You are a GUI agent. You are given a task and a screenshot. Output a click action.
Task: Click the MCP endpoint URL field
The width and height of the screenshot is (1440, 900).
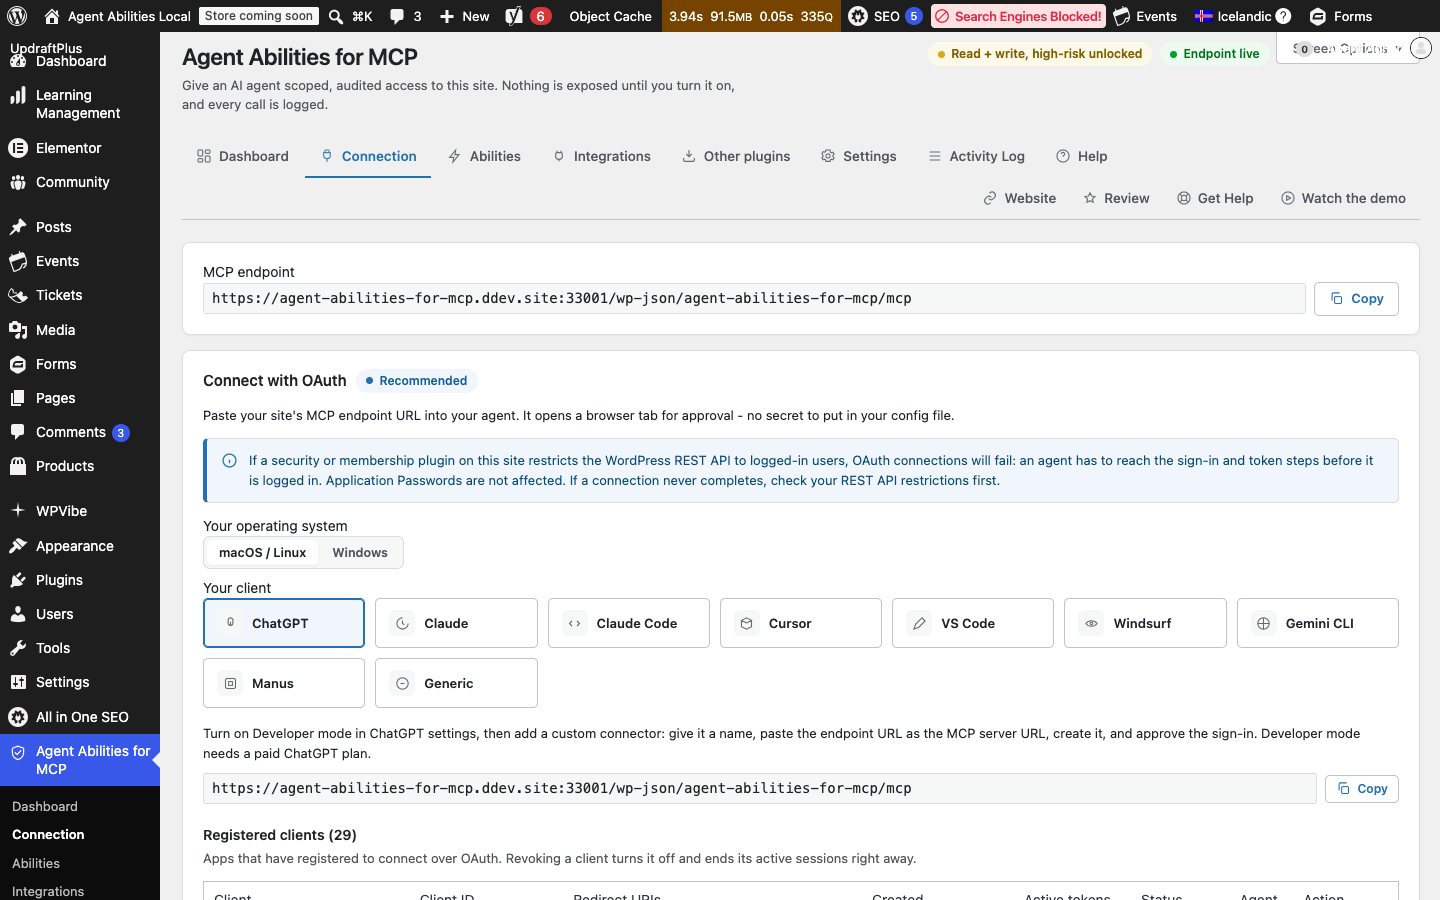pyautogui.click(x=754, y=298)
